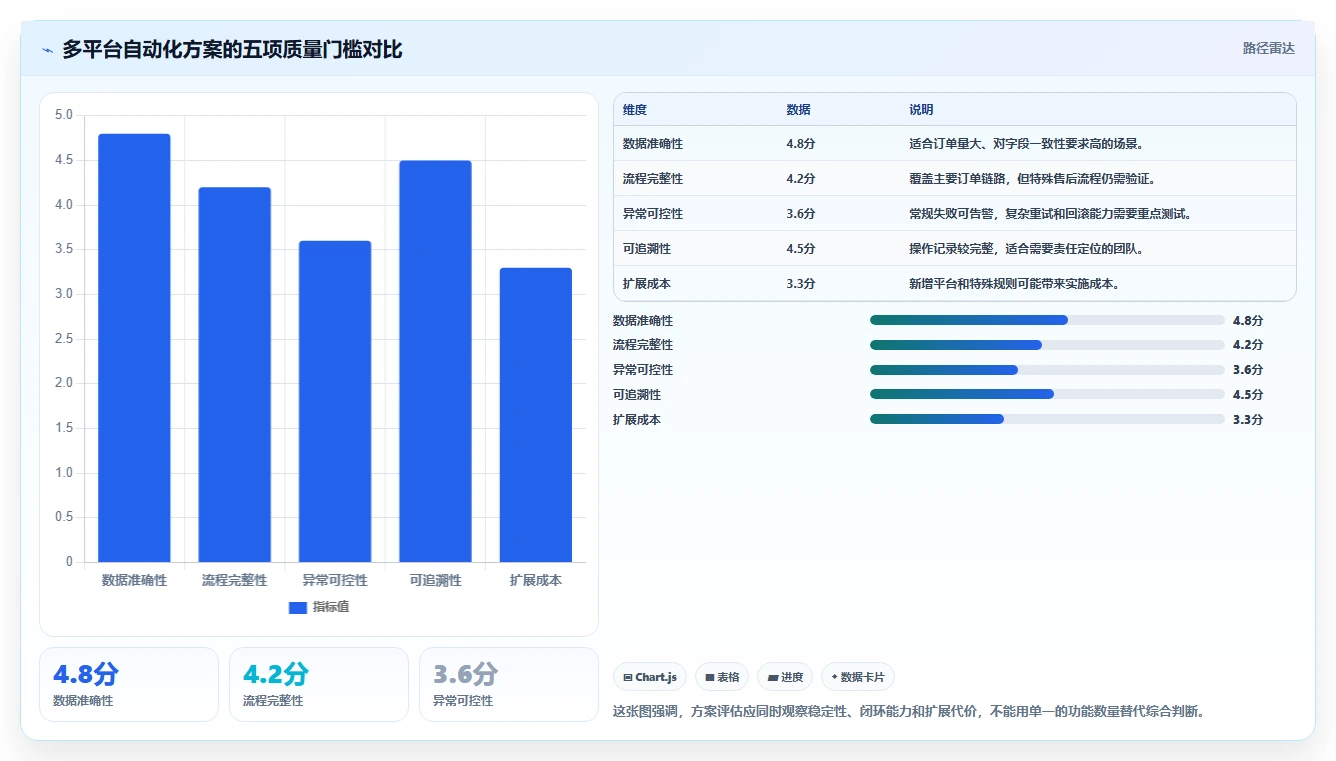Click the 路径雷达 label in header

(x=1268, y=48)
